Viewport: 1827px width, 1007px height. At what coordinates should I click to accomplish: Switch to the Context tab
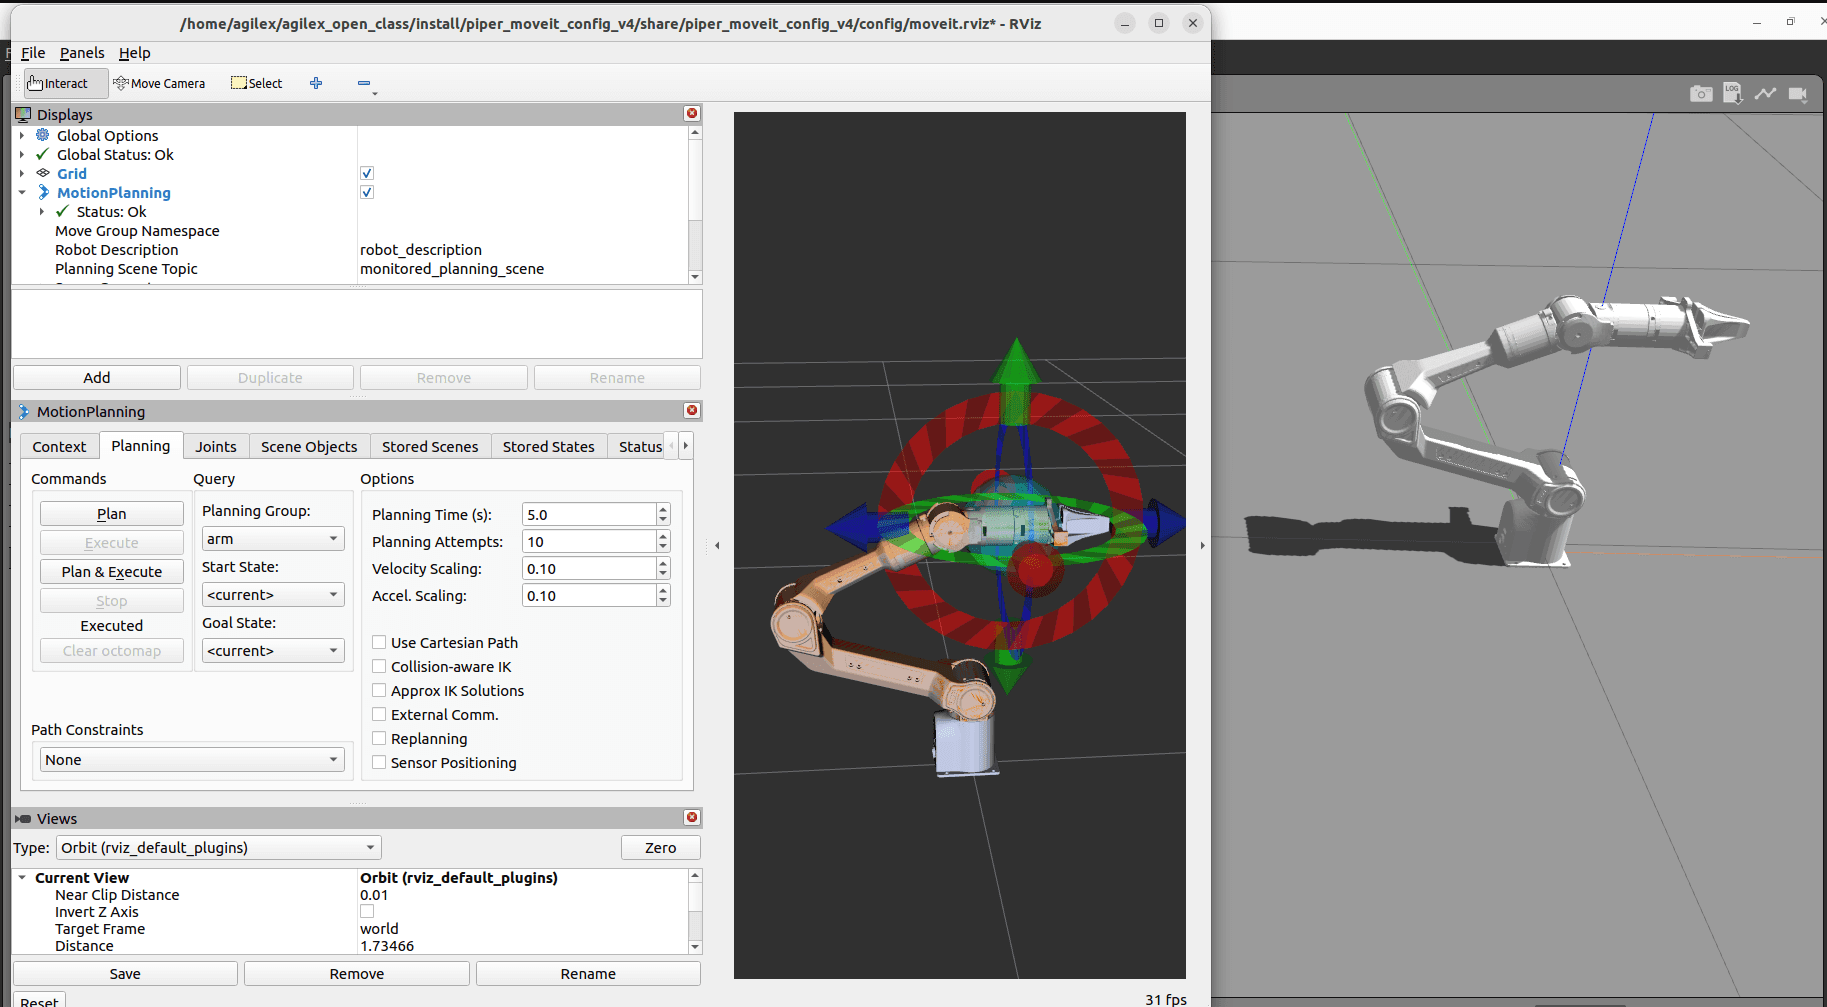coord(59,447)
